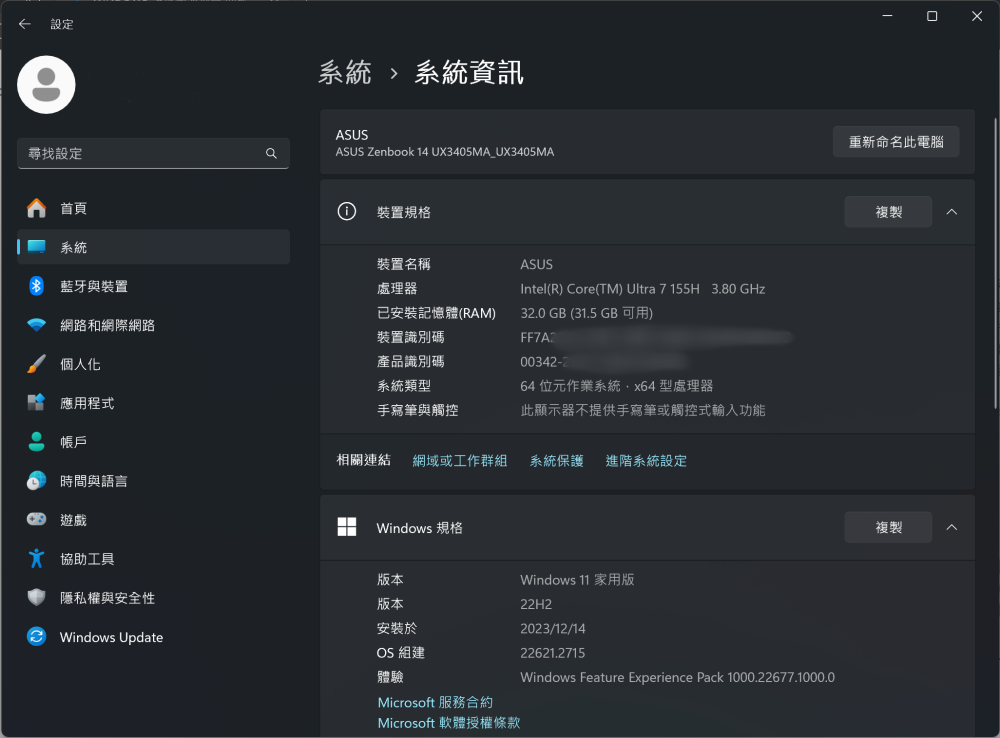Image resolution: width=1000 pixels, height=738 pixels.
Task: Click the 個人化 paintbrush icon
Action: pos(37,364)
